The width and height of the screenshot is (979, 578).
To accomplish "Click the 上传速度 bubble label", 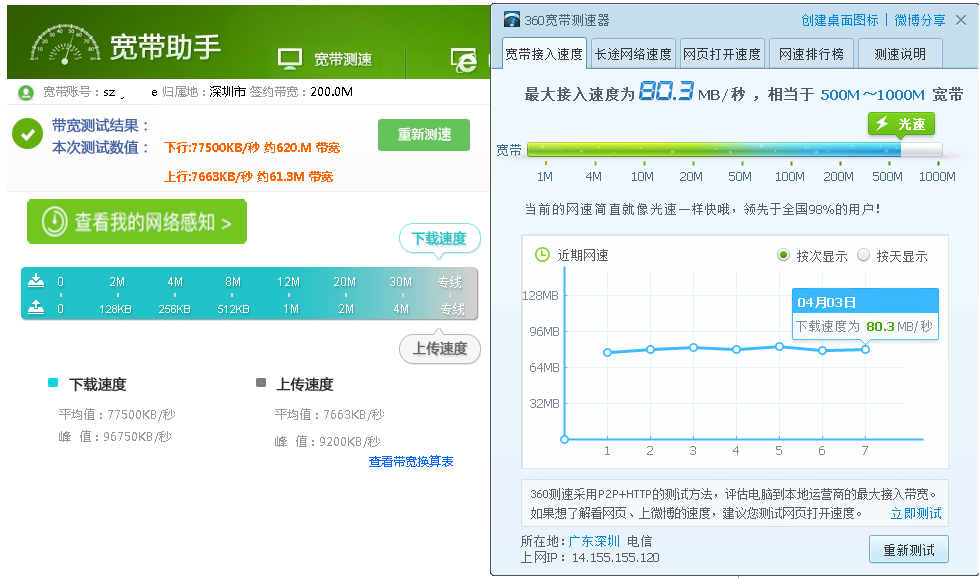I will (440, 348).
